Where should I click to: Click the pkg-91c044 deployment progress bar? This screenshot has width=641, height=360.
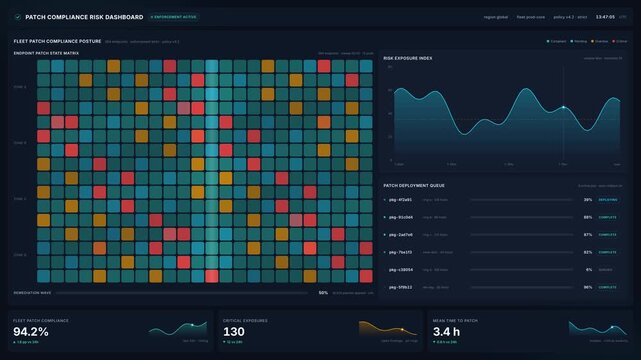pos(521,217)
